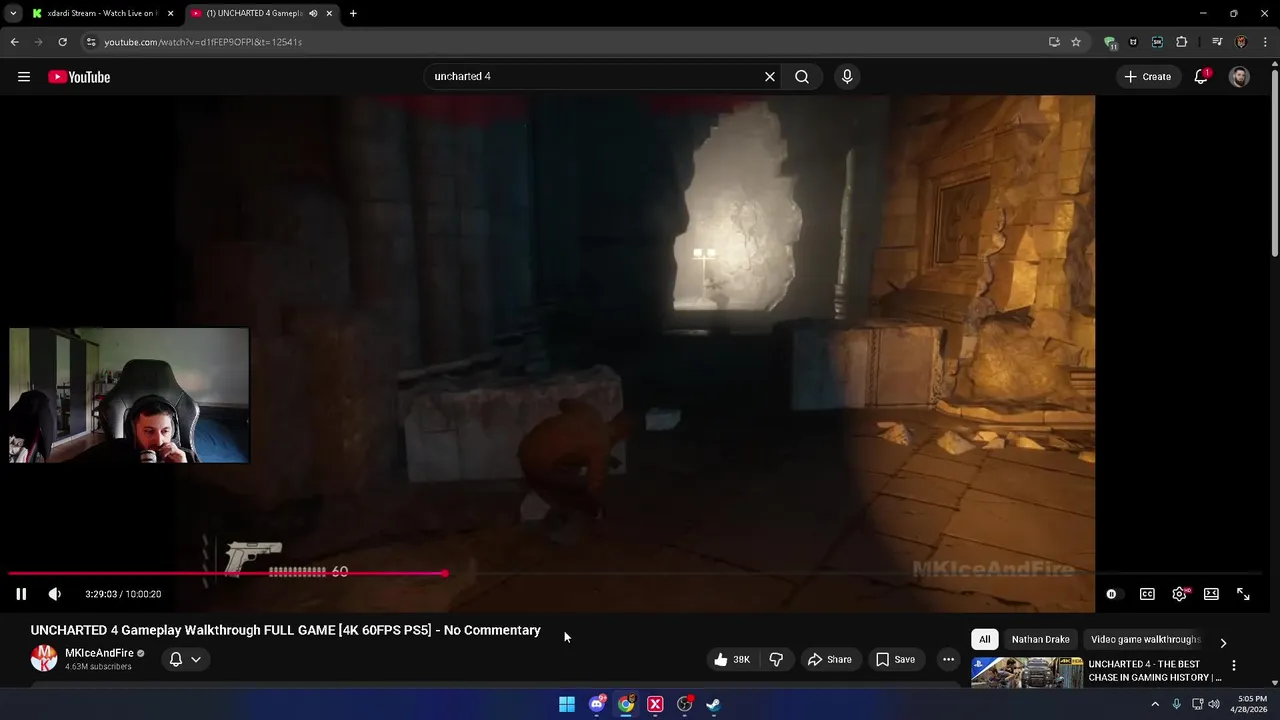Open the Chrome profile avatar

pos(1241,42)
